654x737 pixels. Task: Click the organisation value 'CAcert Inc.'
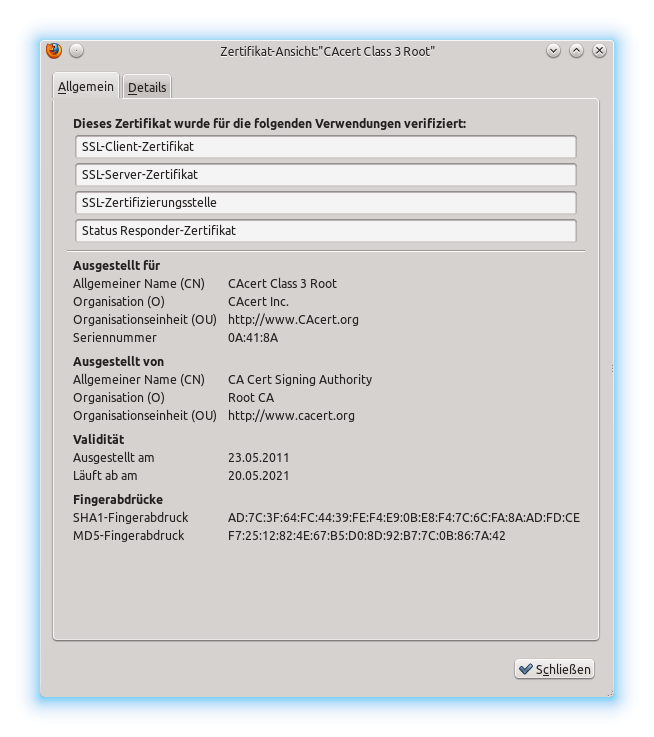pyautogui.click(x=258, y=302)
